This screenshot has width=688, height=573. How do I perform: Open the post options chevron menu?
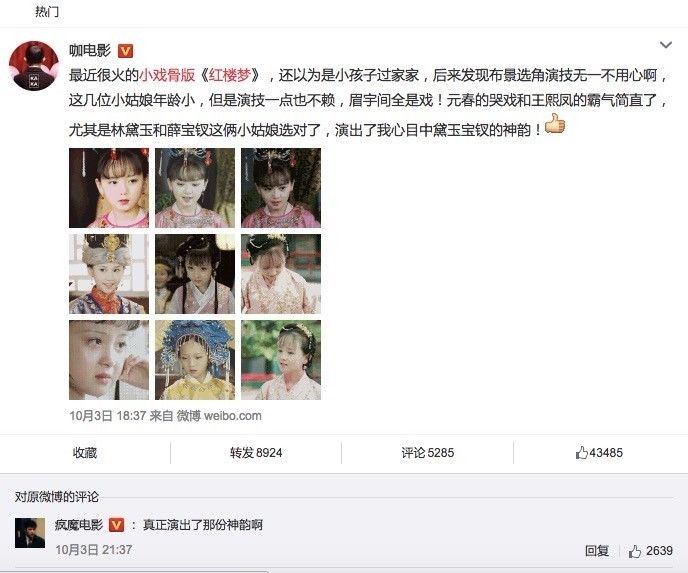666,45
